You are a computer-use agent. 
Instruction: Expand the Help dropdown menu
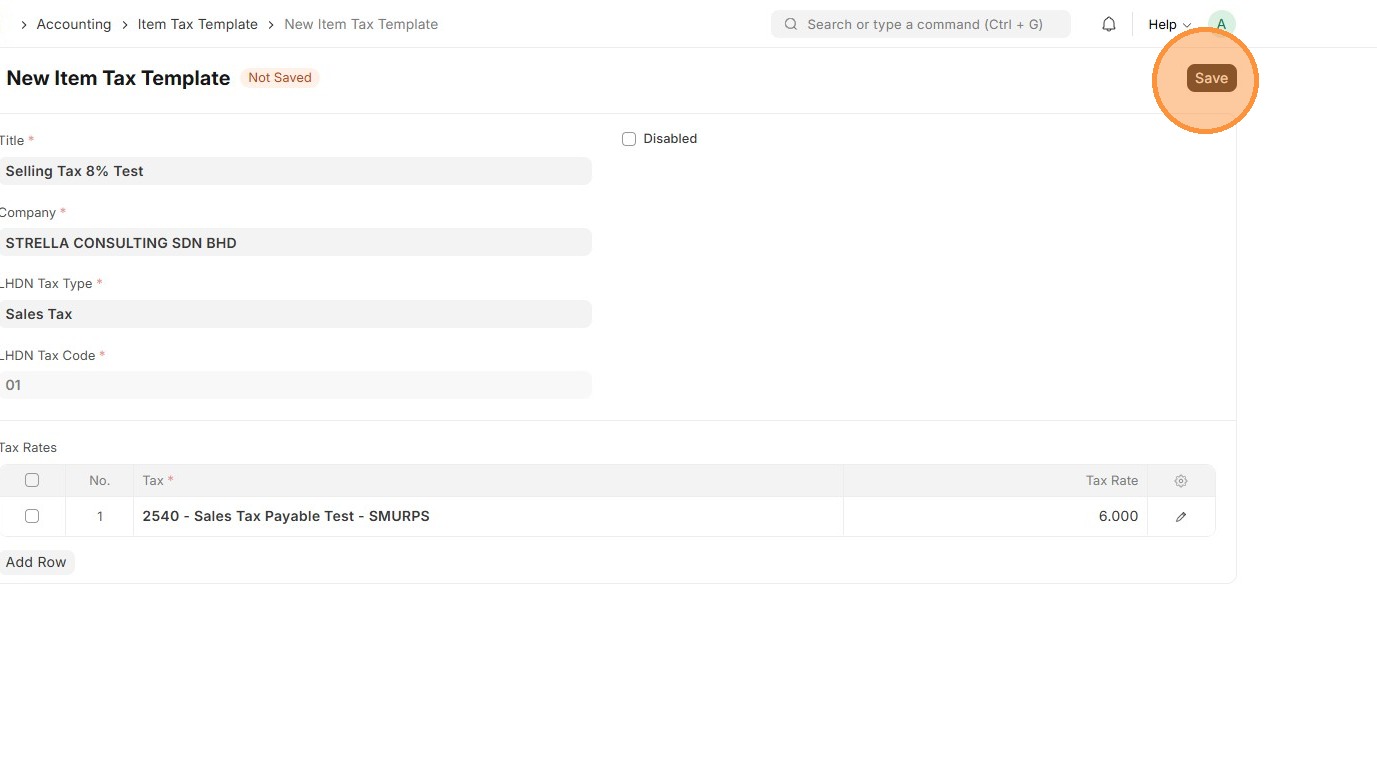1169,24
